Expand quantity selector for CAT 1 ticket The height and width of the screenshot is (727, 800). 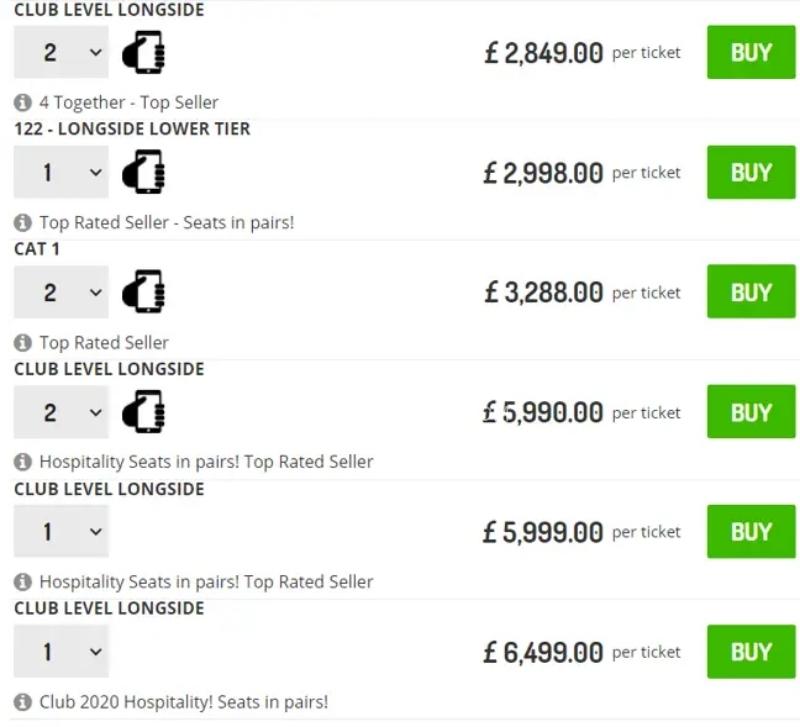coord(61,292)
